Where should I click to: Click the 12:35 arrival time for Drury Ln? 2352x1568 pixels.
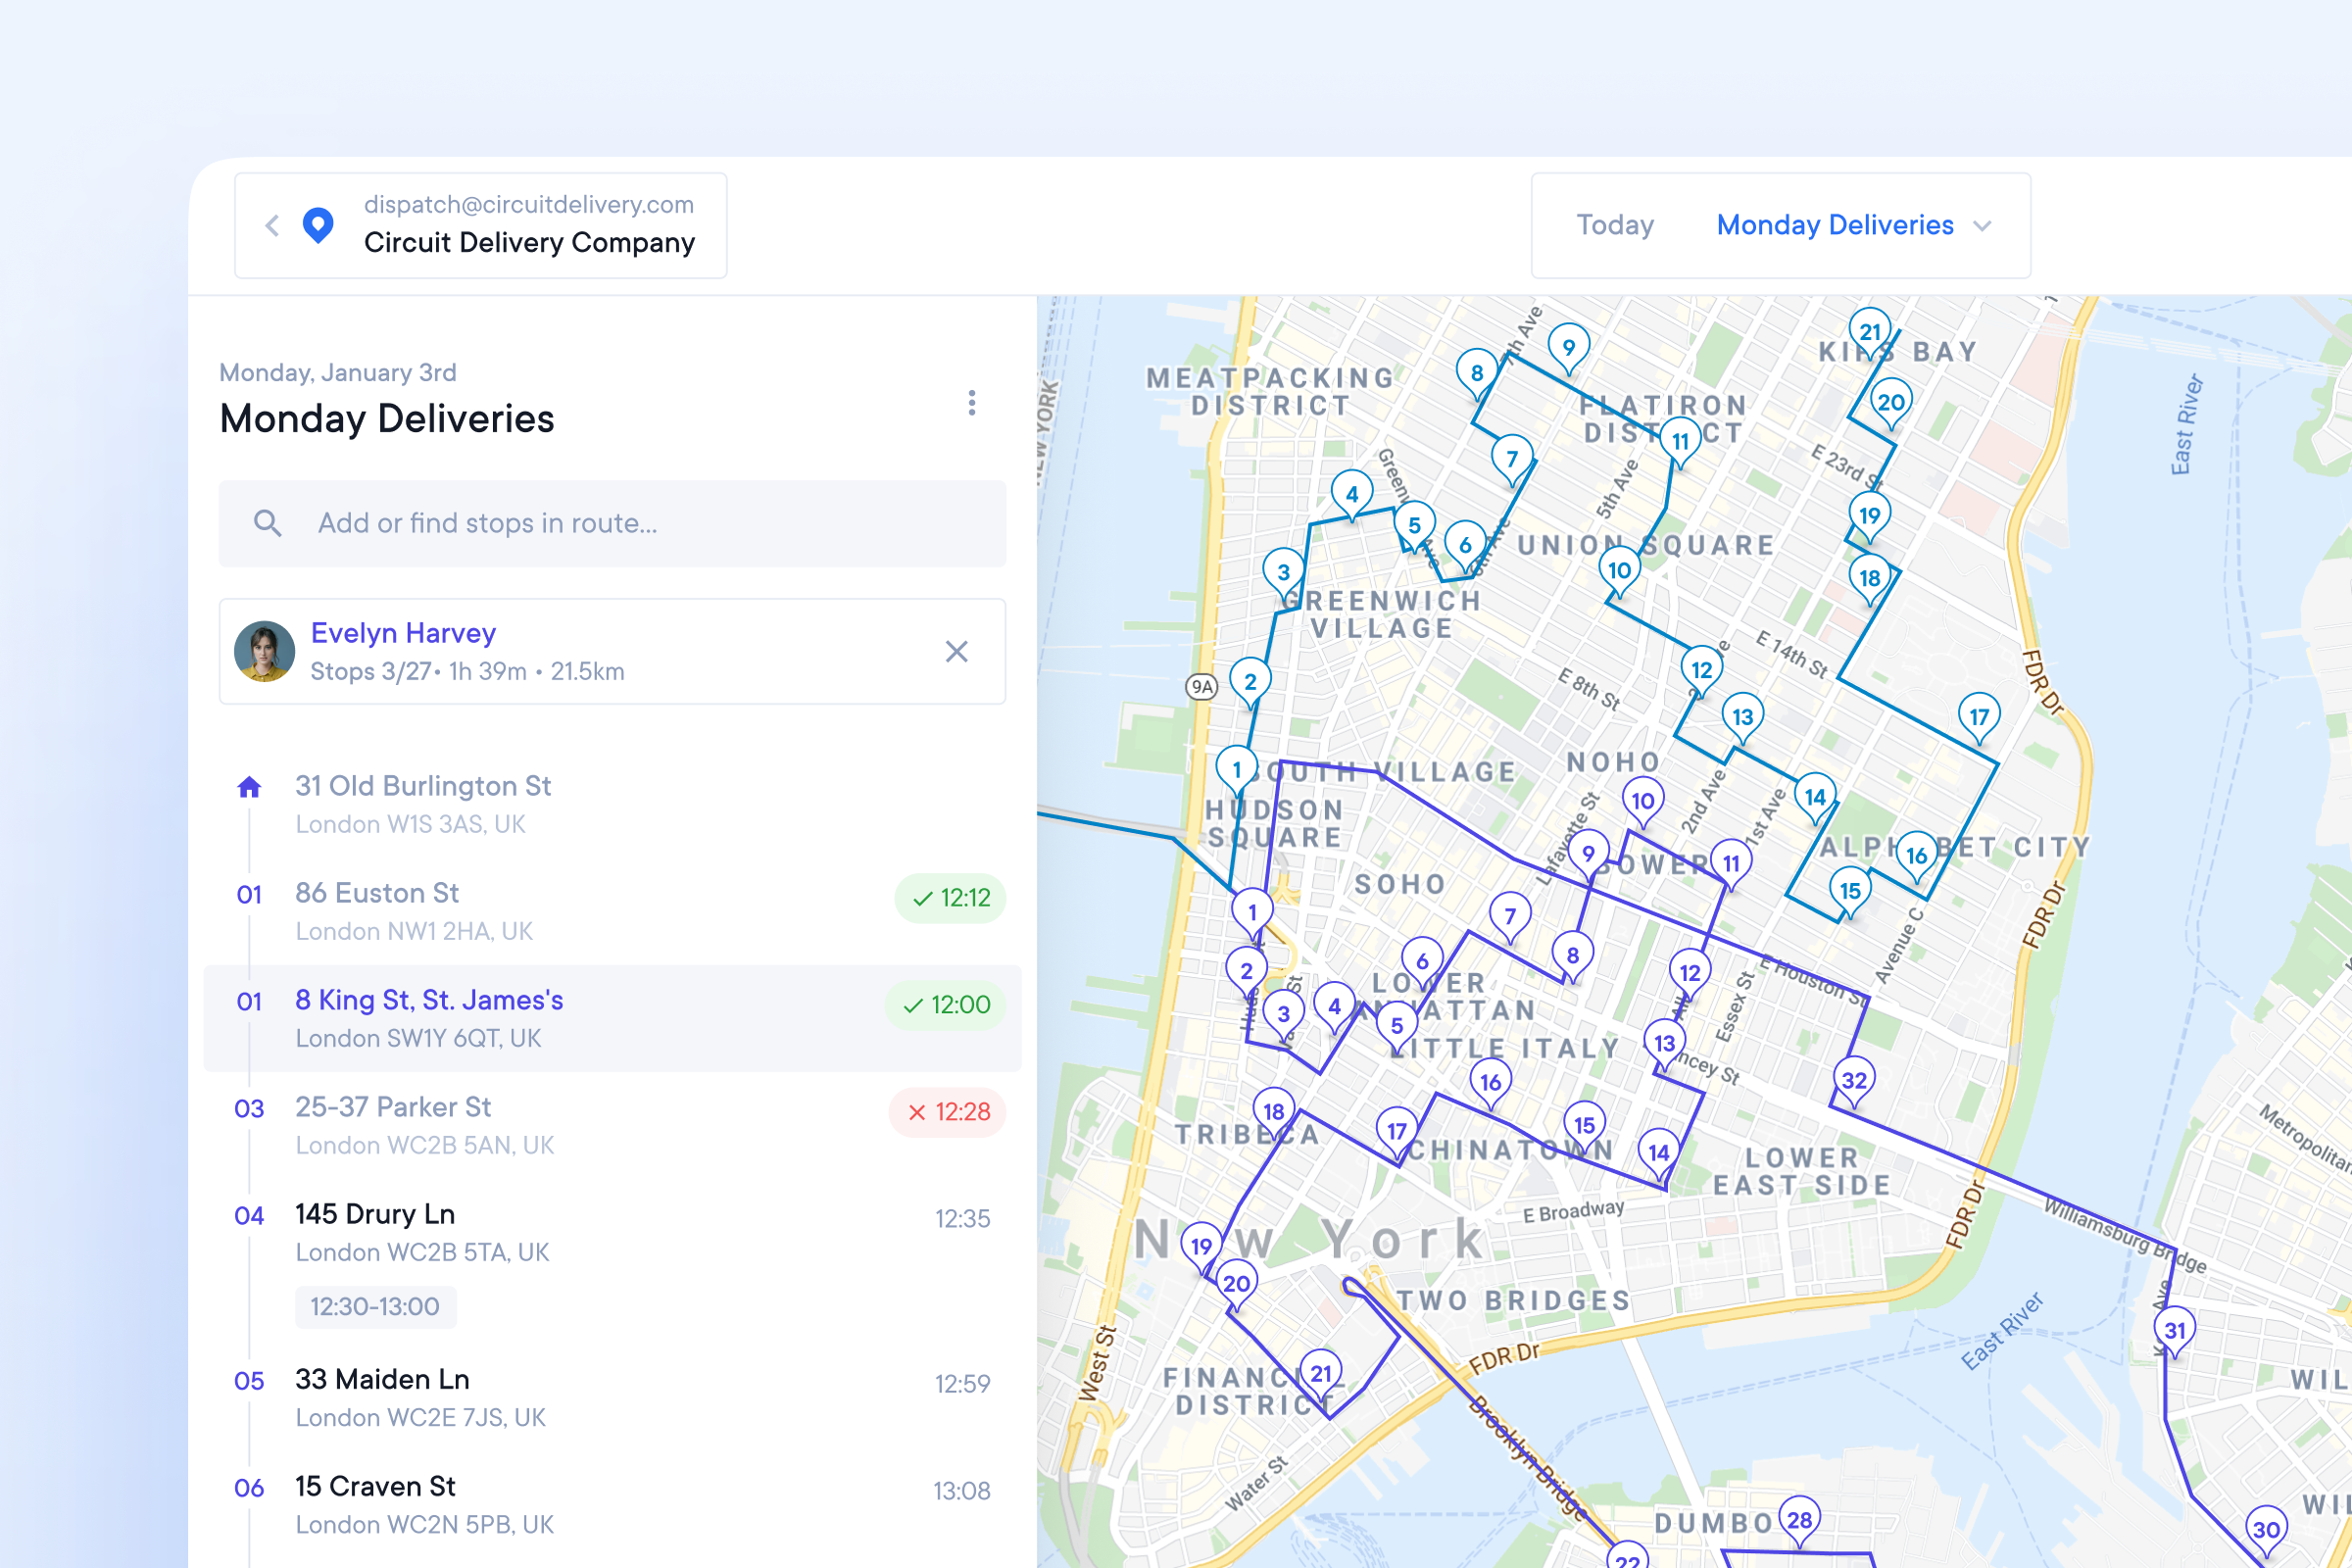pos(962,1219)
